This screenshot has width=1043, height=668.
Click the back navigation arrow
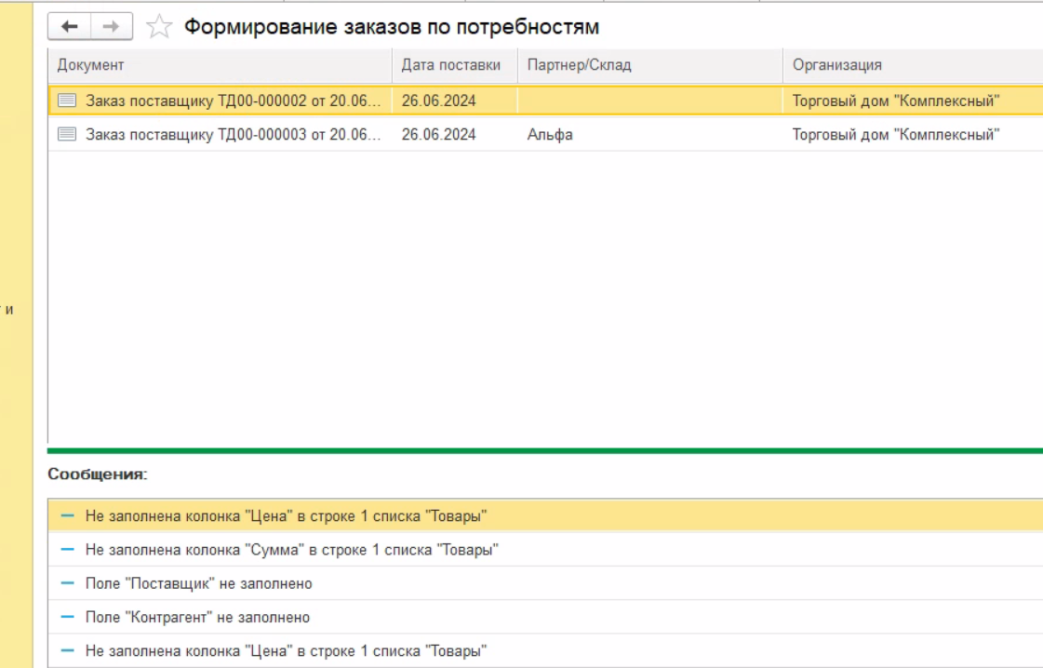(x=70, y=26)
